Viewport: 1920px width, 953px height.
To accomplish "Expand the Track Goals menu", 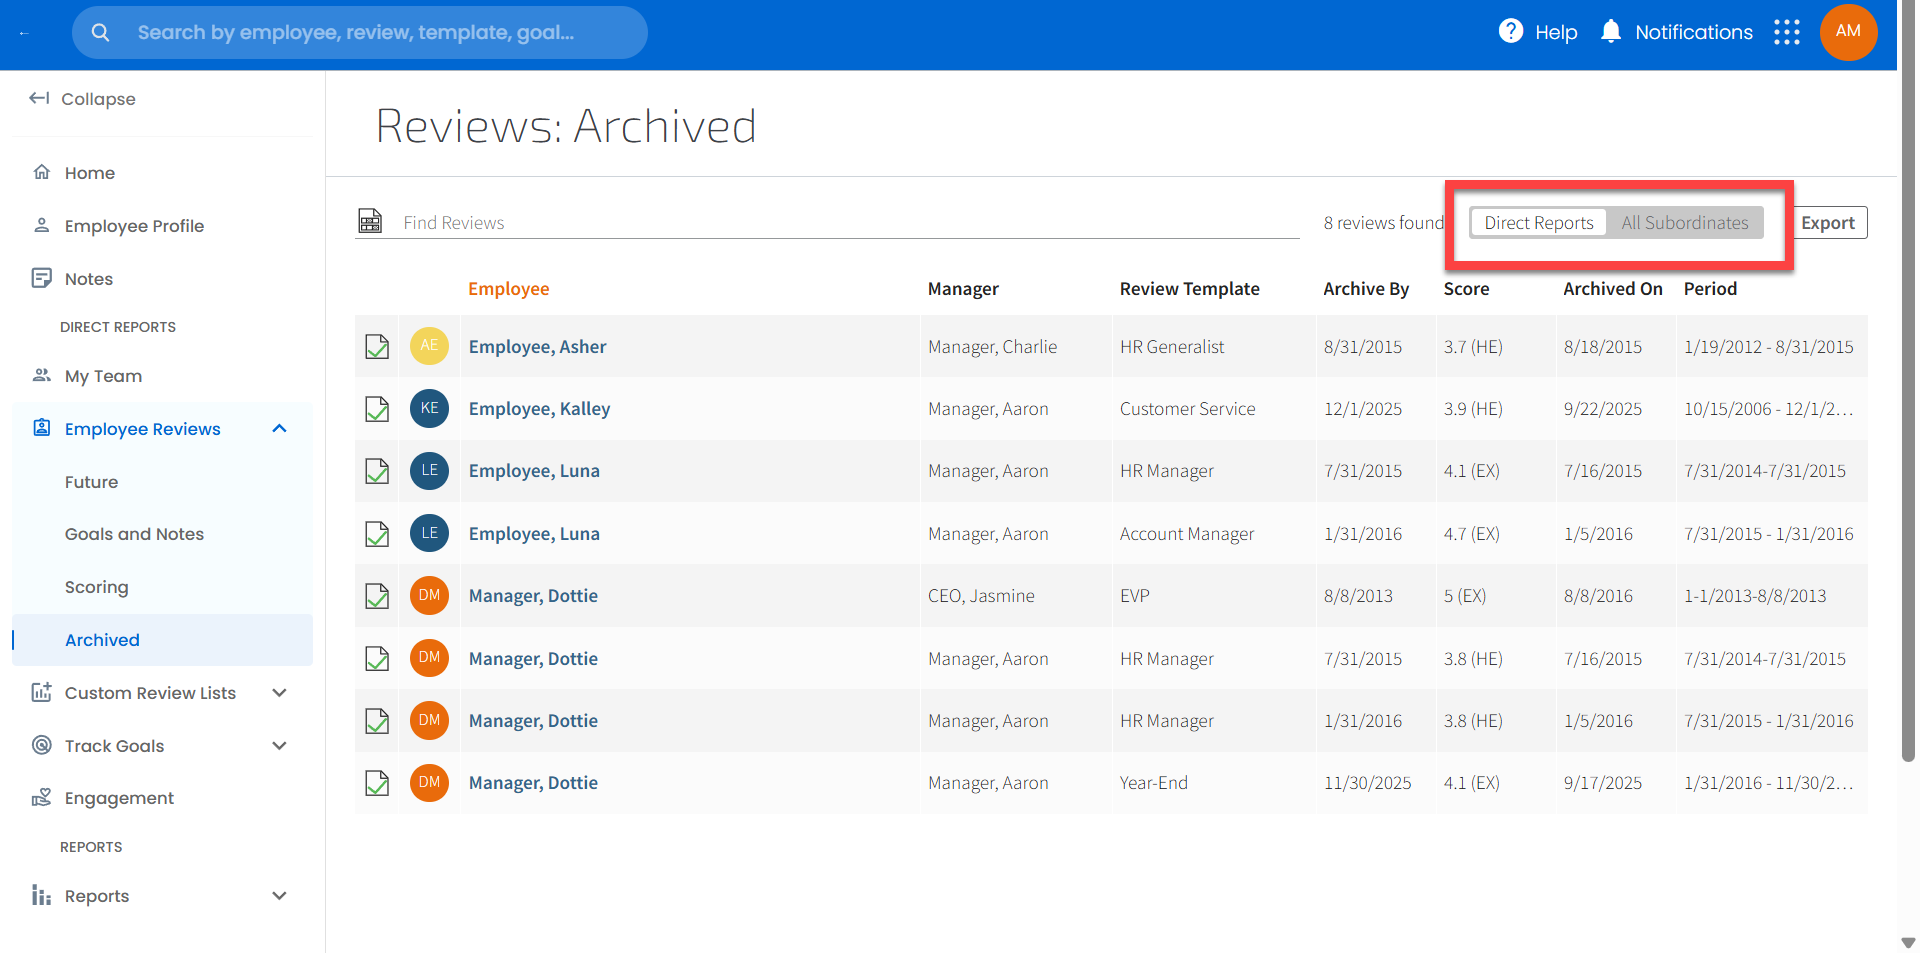I will (x=279, y=746).
